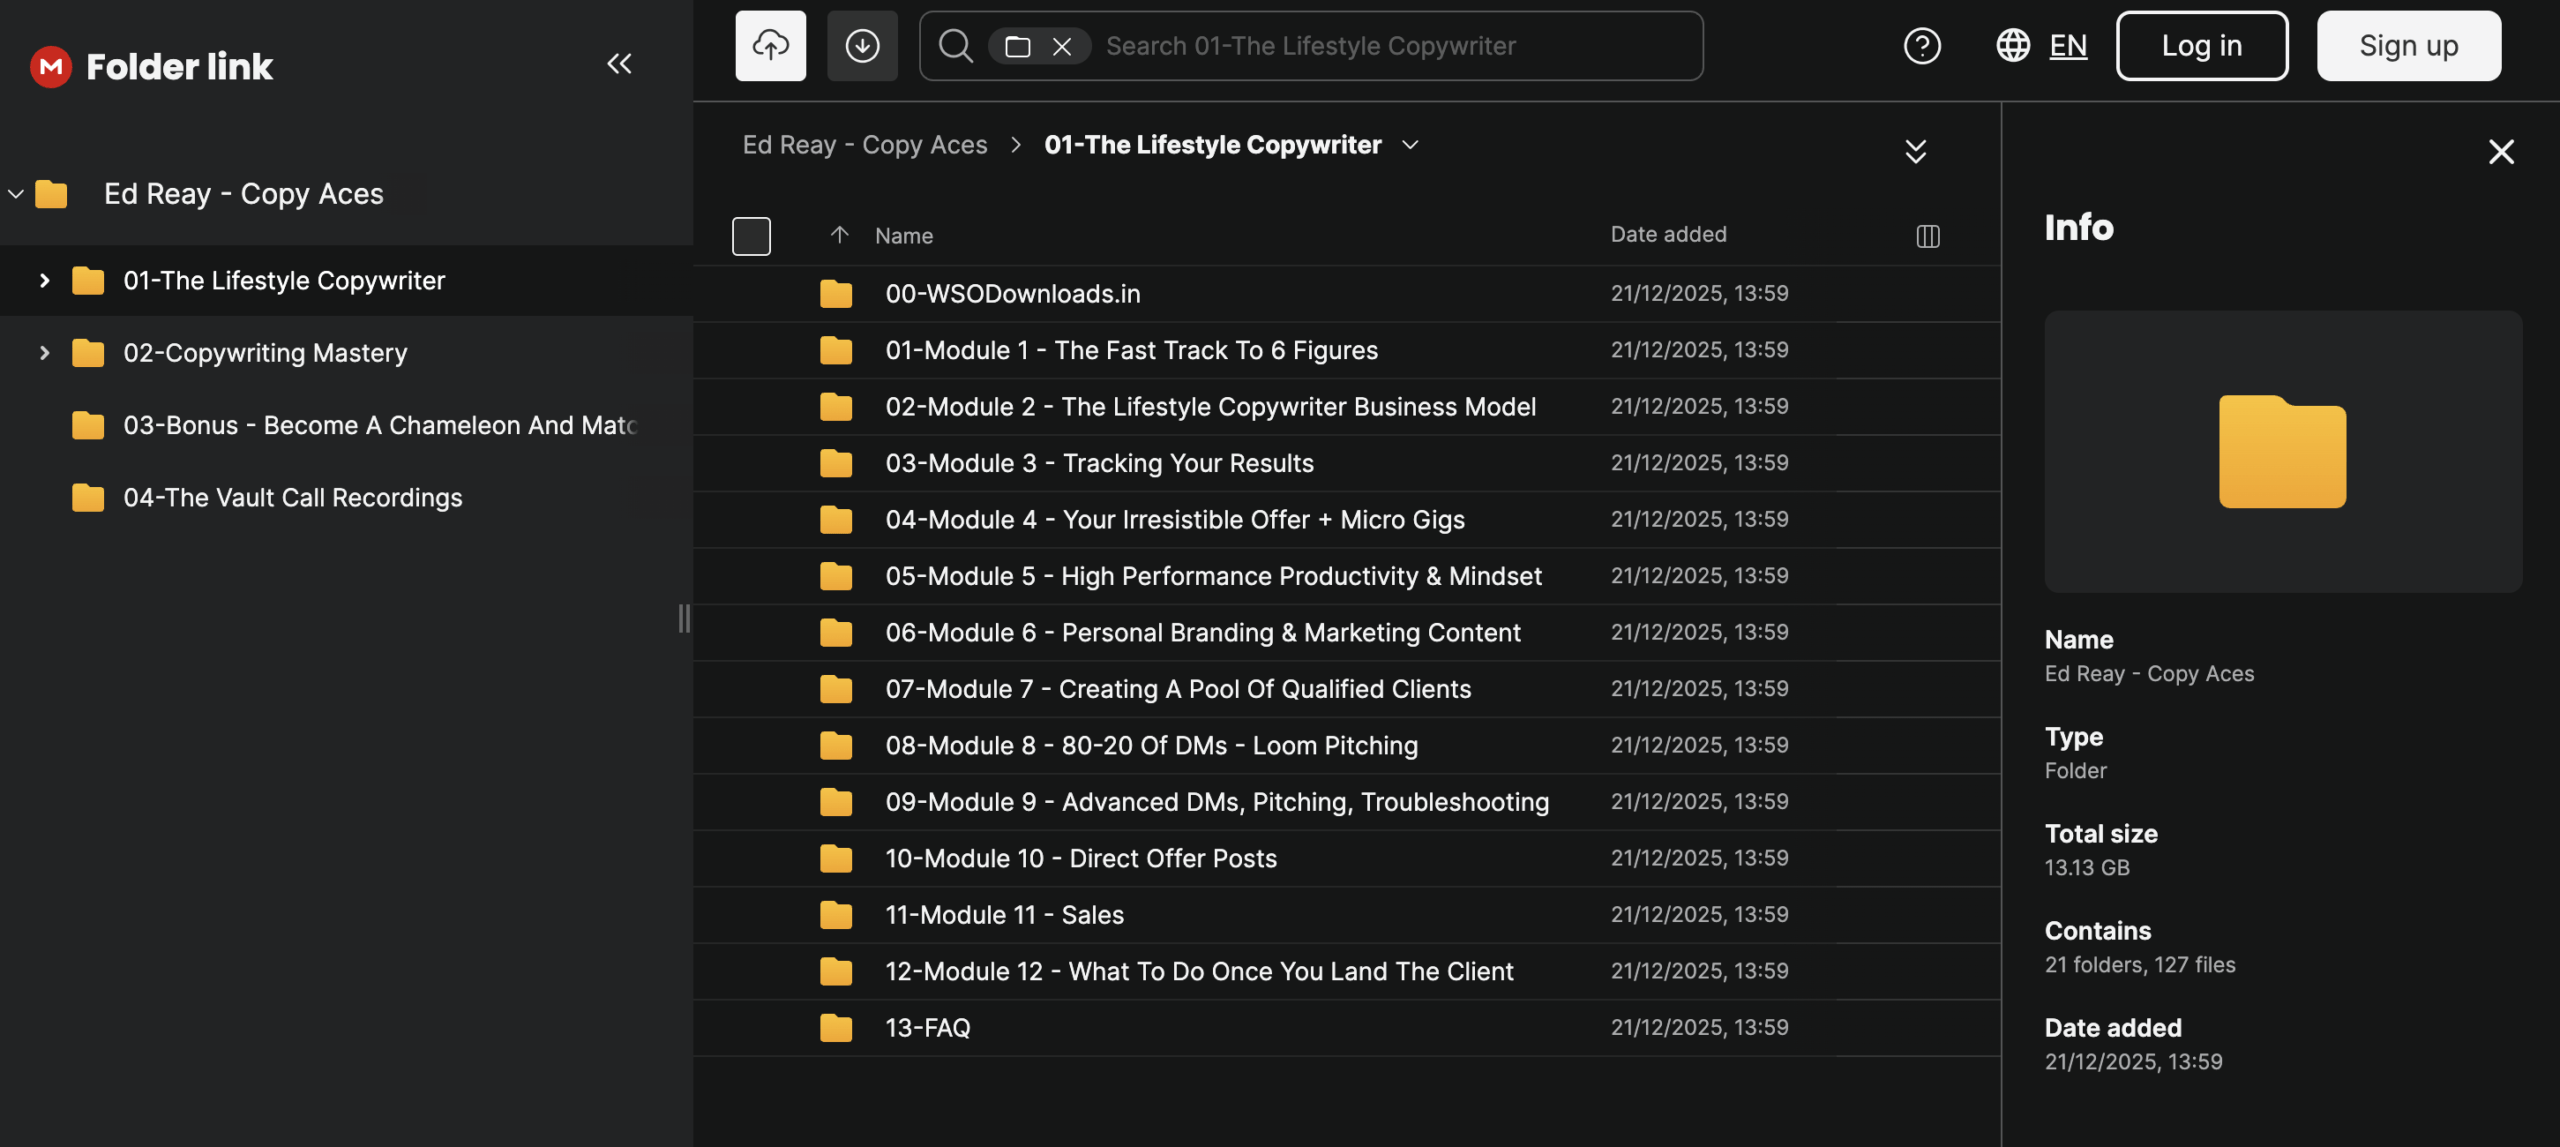Open the breadcrumb folder dropdown arrow

1410,145
